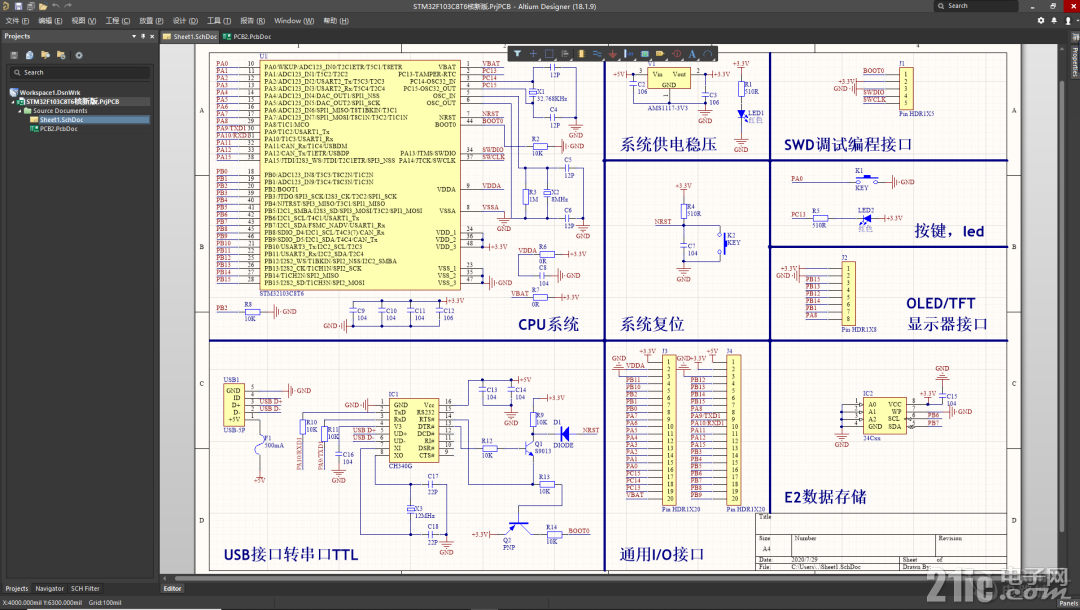Click the user account icon

point(1068,21)
